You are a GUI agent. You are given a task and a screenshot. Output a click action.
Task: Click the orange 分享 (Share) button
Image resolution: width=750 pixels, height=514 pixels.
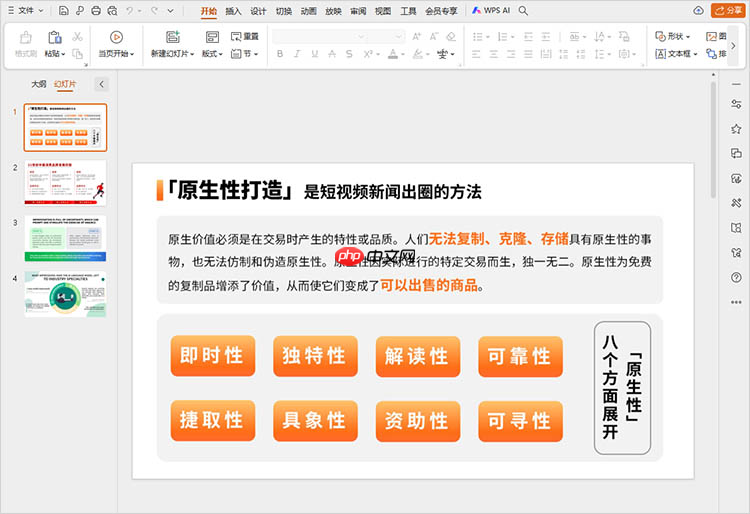tap(728, 11)
